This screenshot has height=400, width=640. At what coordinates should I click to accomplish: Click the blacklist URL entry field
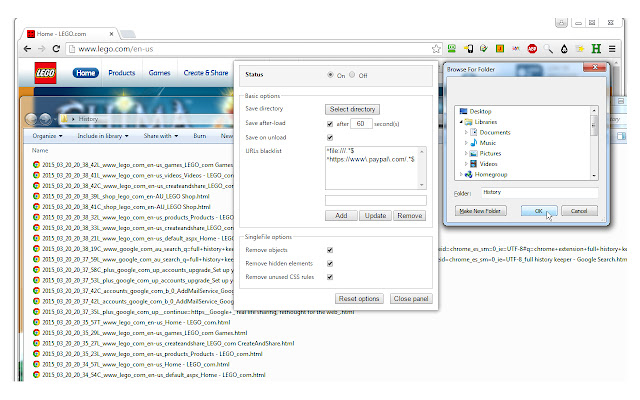tap(376, 200)
